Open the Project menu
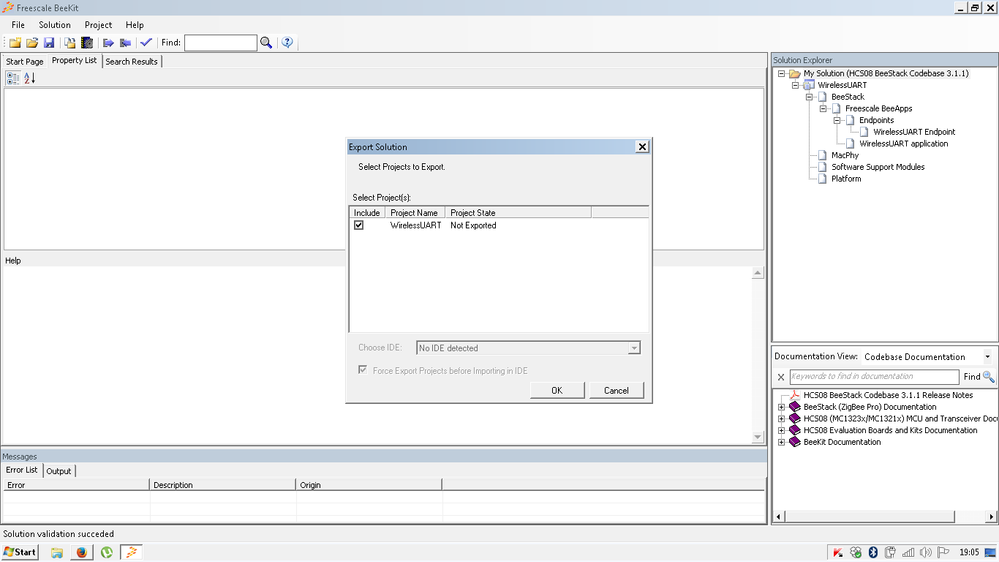The image size is (999, 562). coord(98,25)
